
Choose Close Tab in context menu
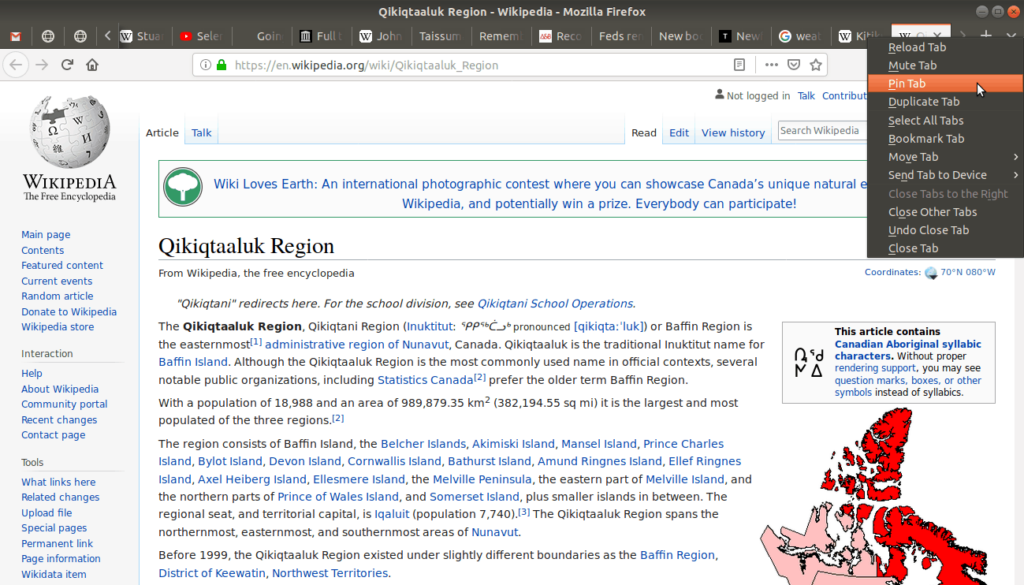944,248
